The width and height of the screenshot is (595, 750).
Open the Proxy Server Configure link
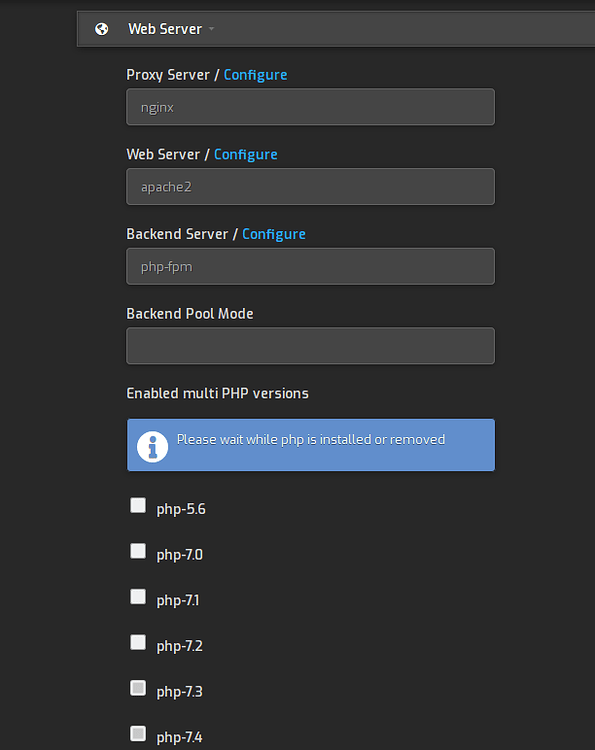[255, 75]
